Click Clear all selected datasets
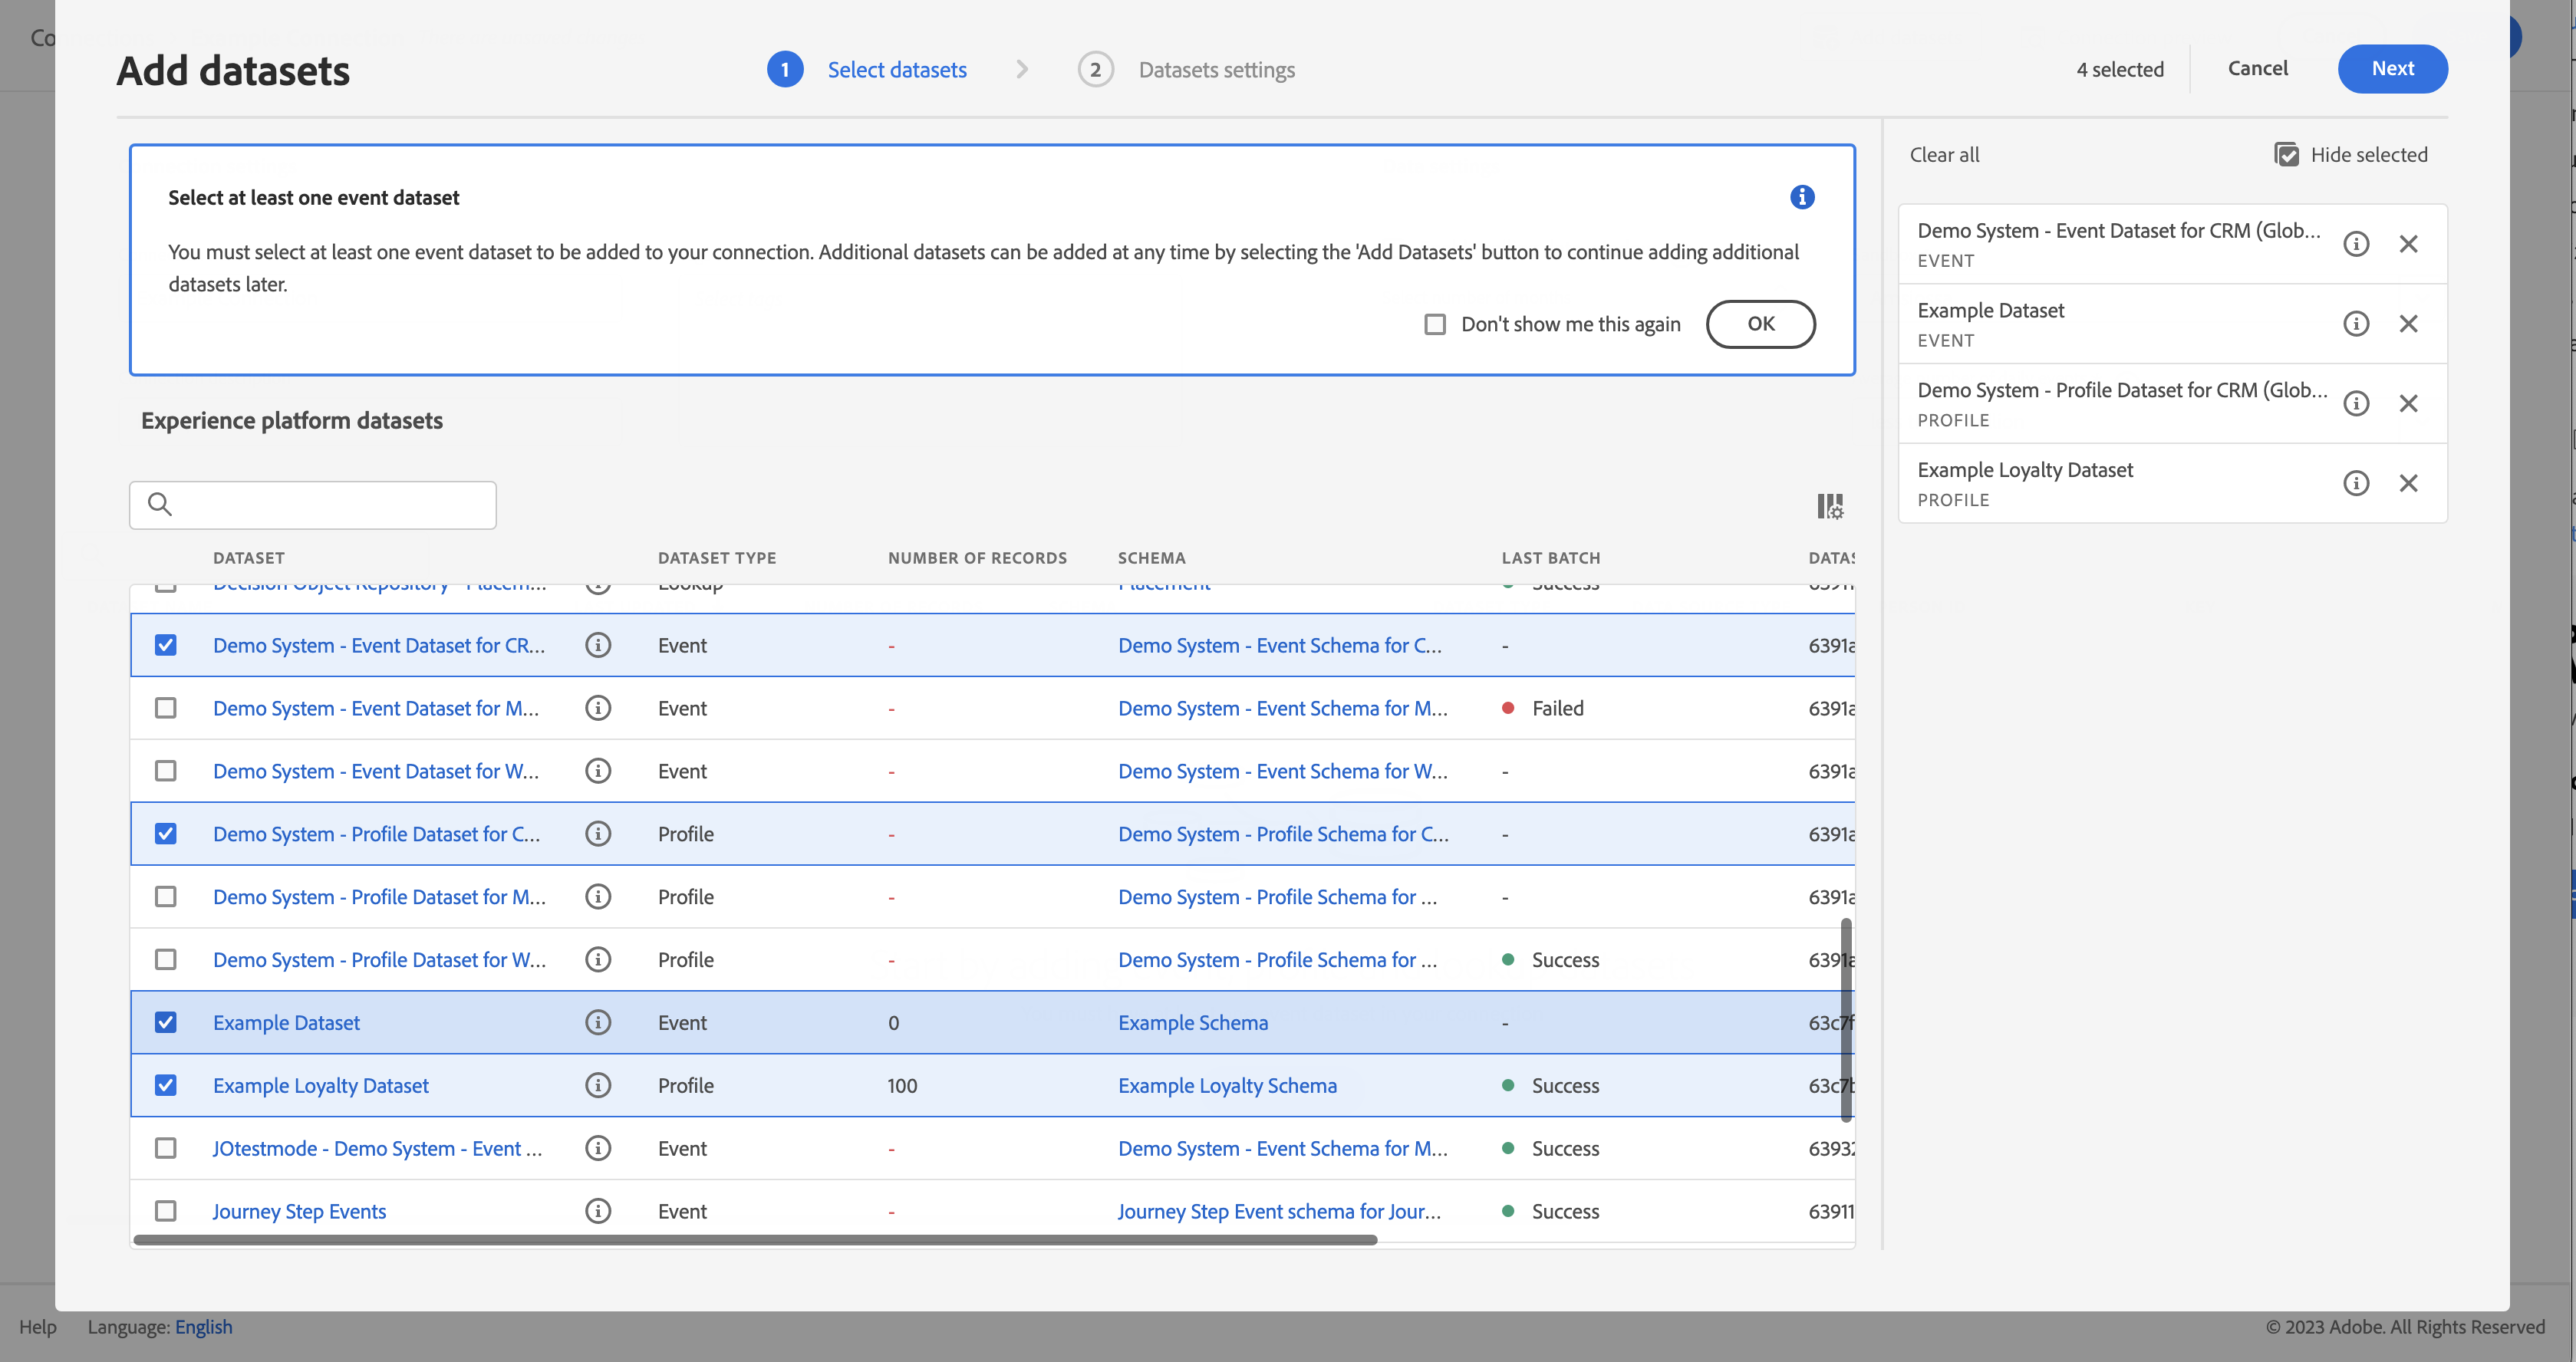2576x1362 pixels. (x=1944, y=155)
